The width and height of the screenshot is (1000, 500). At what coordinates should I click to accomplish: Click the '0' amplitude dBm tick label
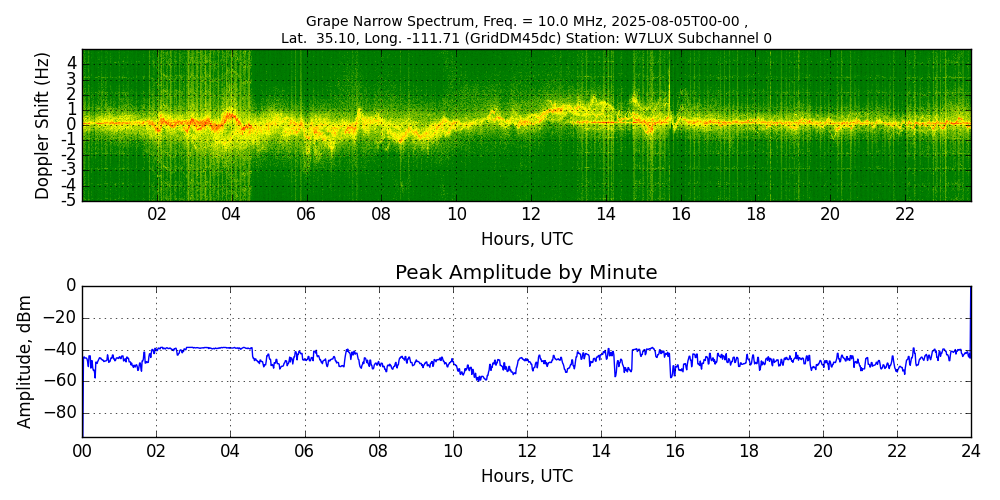(71, 287)
